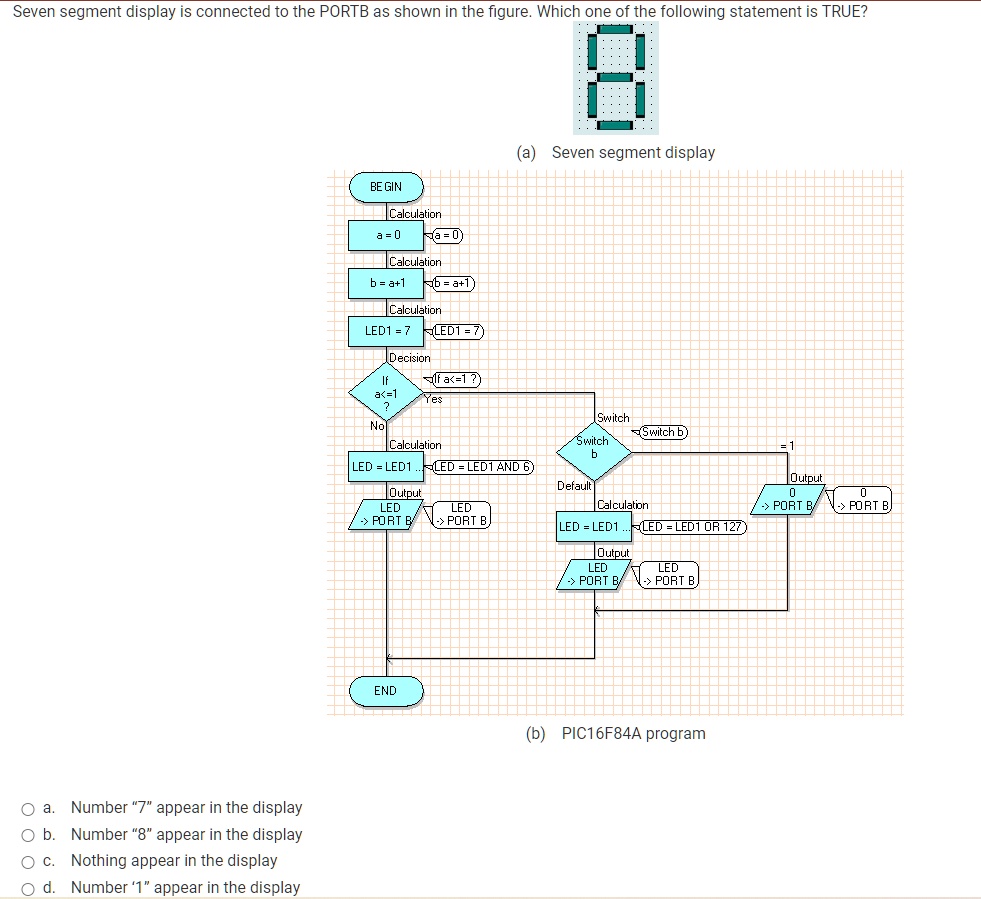Image resolution: width=981 pixels, height=899 pixels.
Task: Select the "b = a+1" calculation block
Action: [x=386, y=283]
